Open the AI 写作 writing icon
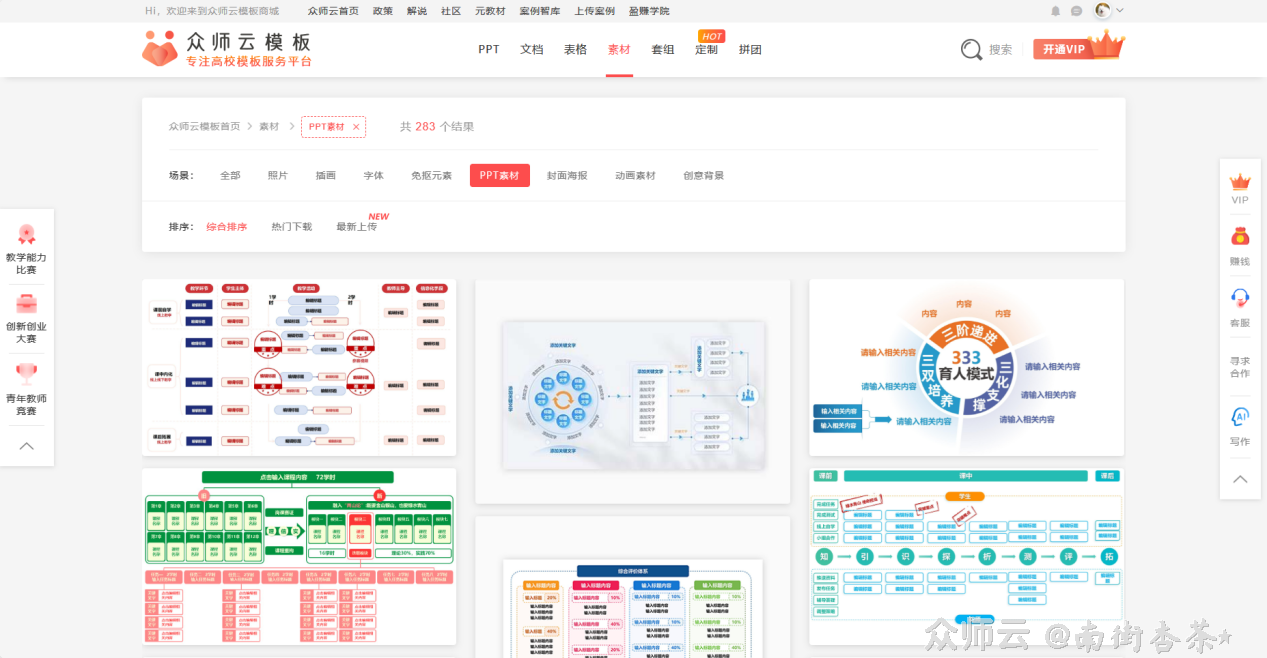1267x658 pixels. click(1240, 417)
